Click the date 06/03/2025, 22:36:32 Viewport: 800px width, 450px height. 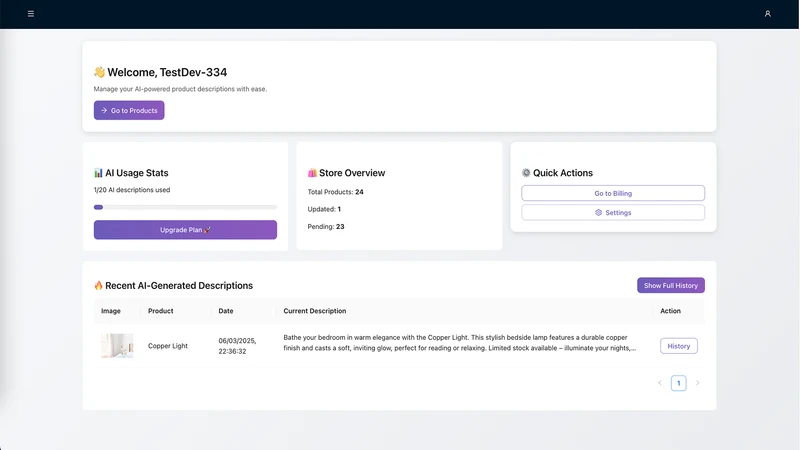pyautogui.click(x=237, y=346)
